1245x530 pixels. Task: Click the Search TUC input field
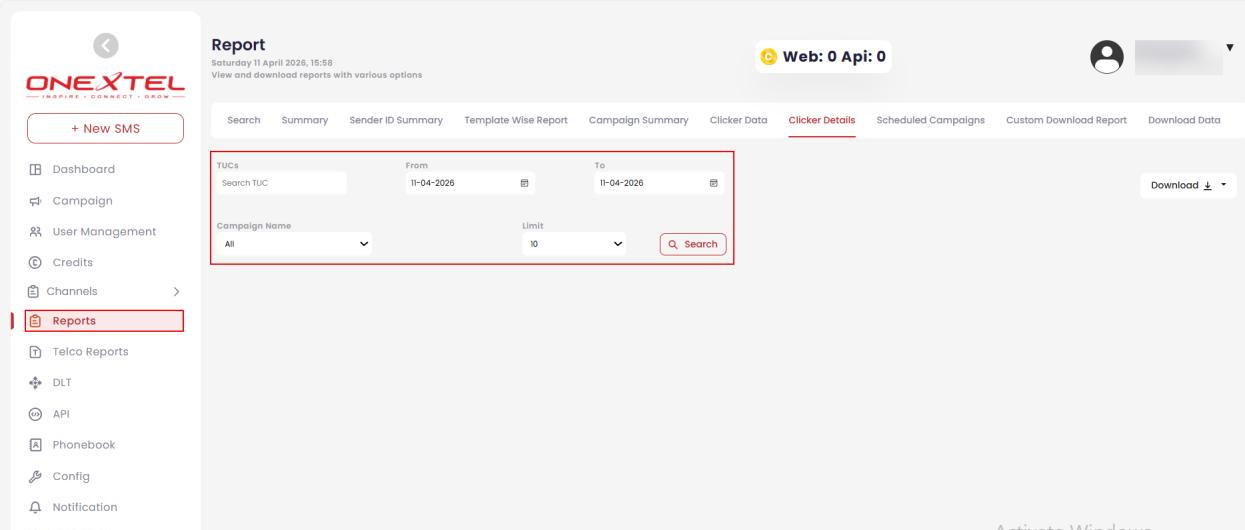tap(281, 183)
